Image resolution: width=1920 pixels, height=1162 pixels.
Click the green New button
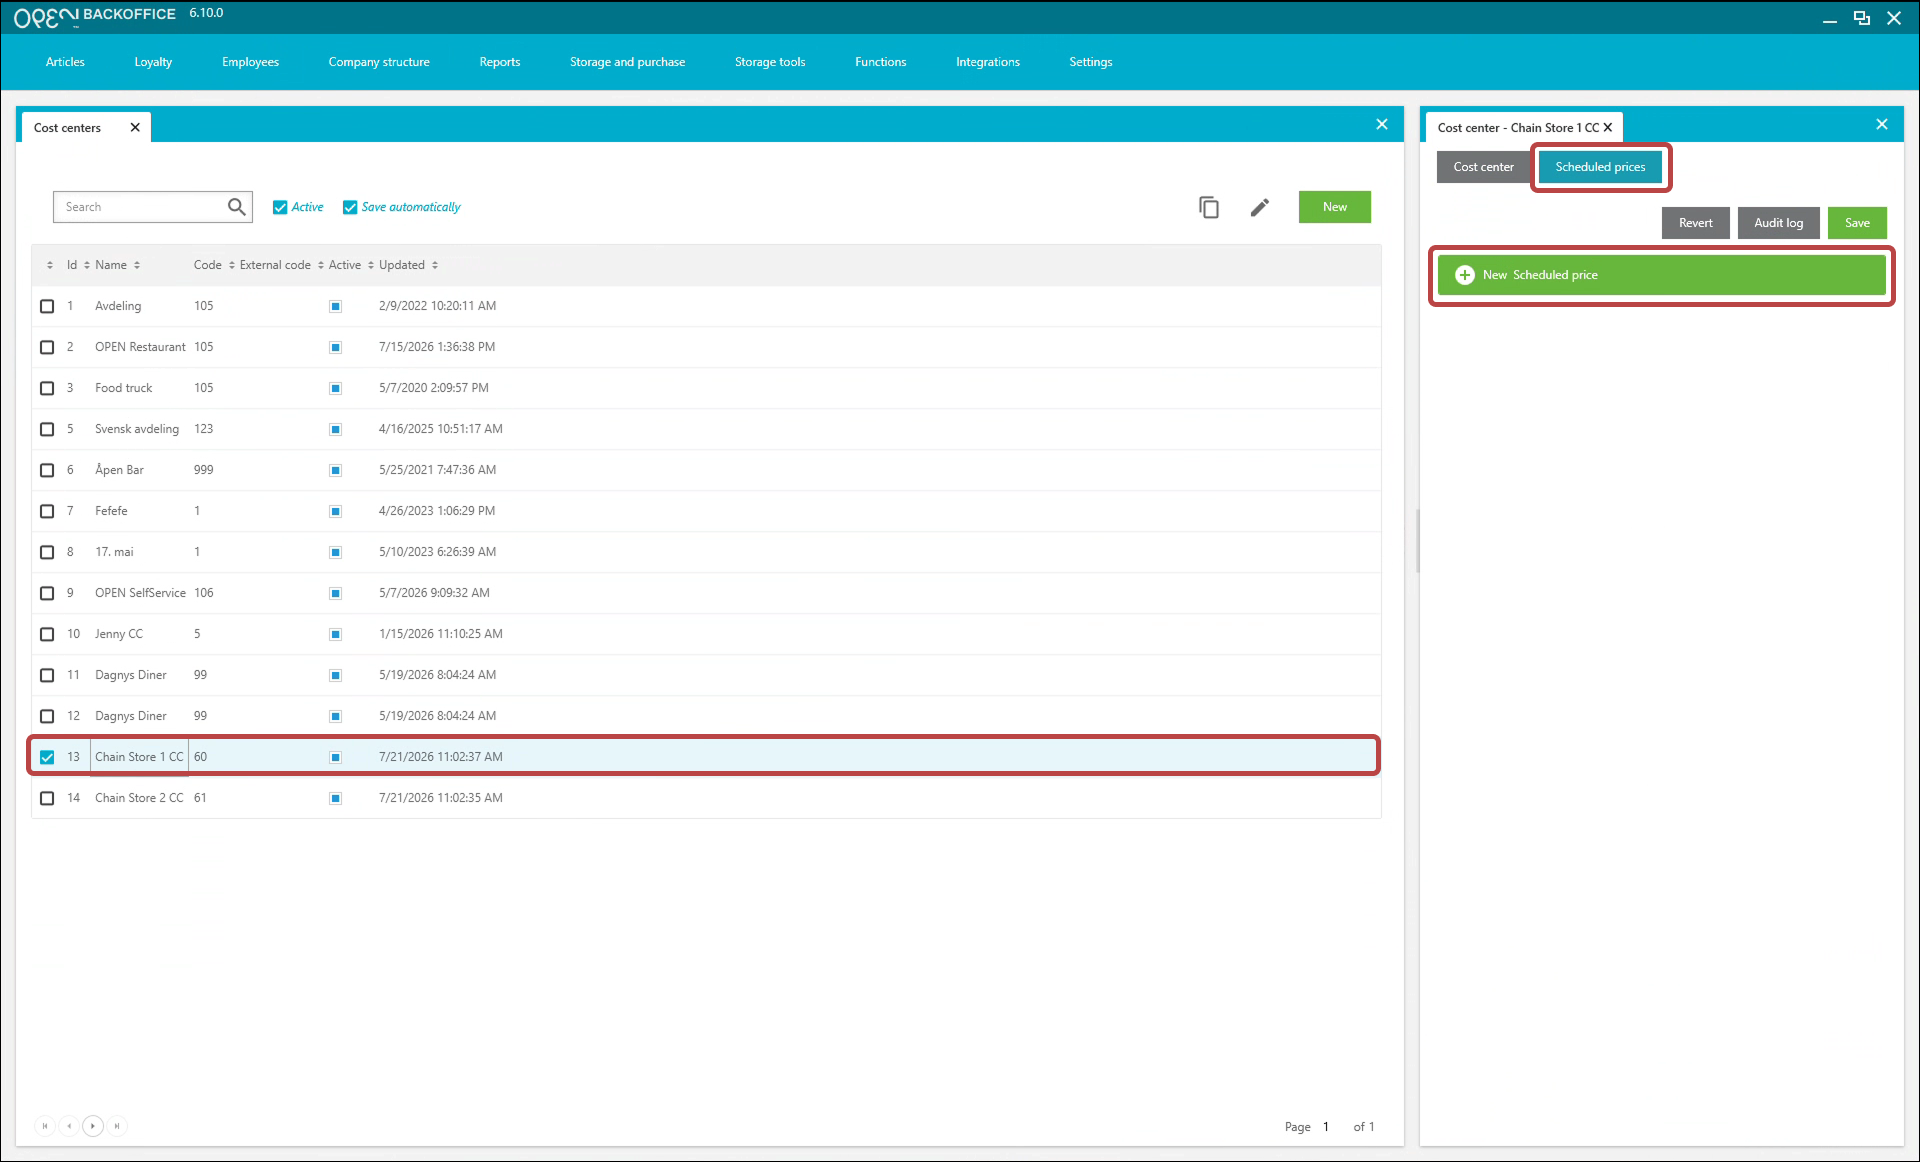click(1334, 207)
